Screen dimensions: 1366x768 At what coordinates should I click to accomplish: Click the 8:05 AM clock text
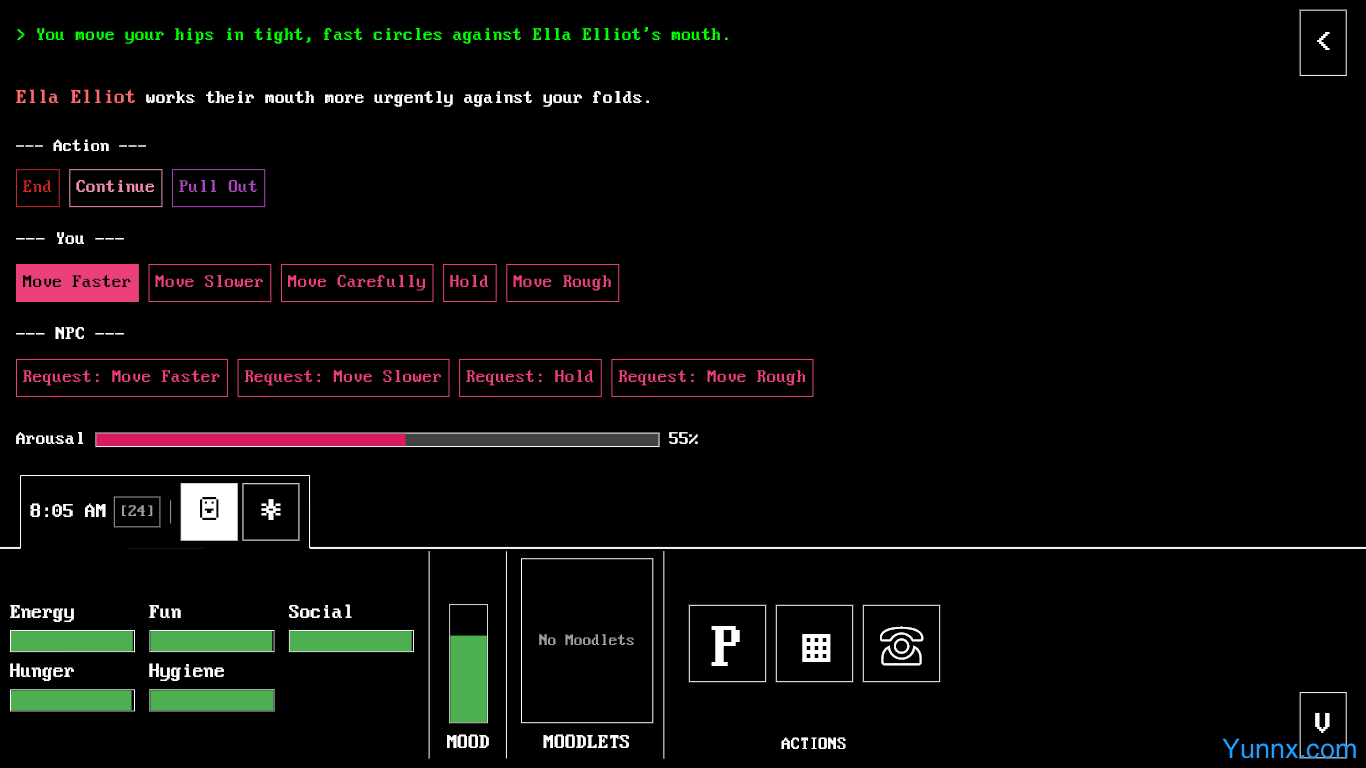coord(67,511)
